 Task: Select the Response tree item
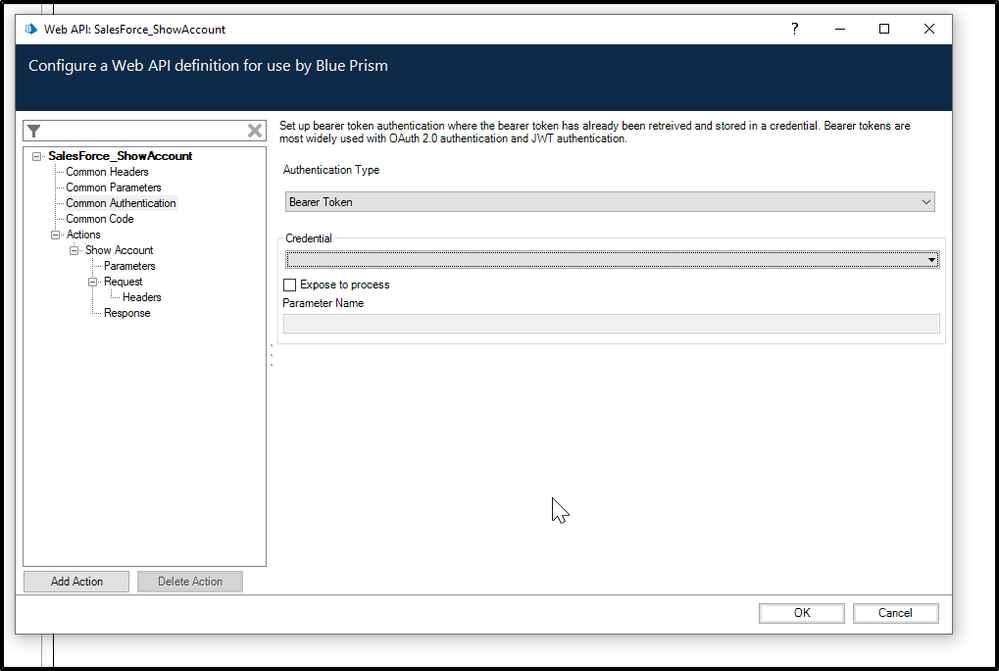coord(127,314)
